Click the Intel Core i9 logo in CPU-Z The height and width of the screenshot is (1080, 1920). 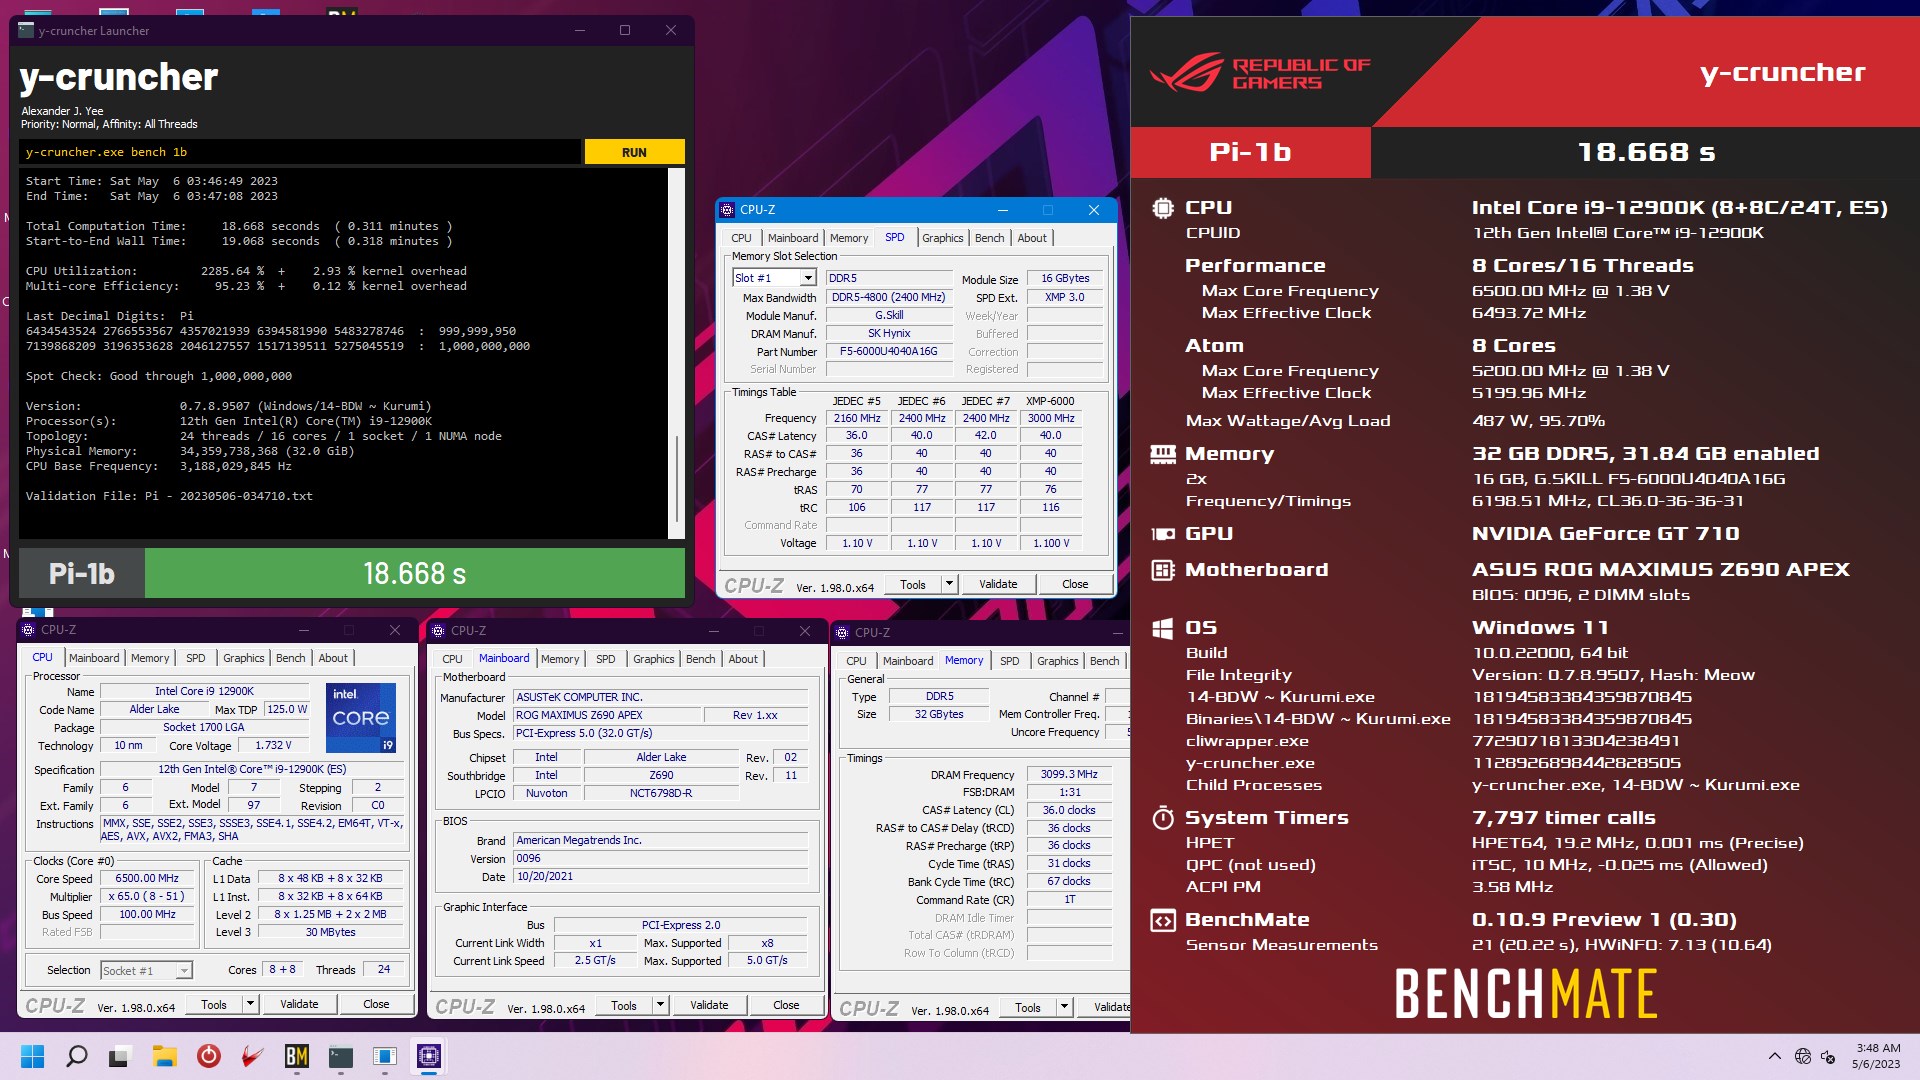361,718
